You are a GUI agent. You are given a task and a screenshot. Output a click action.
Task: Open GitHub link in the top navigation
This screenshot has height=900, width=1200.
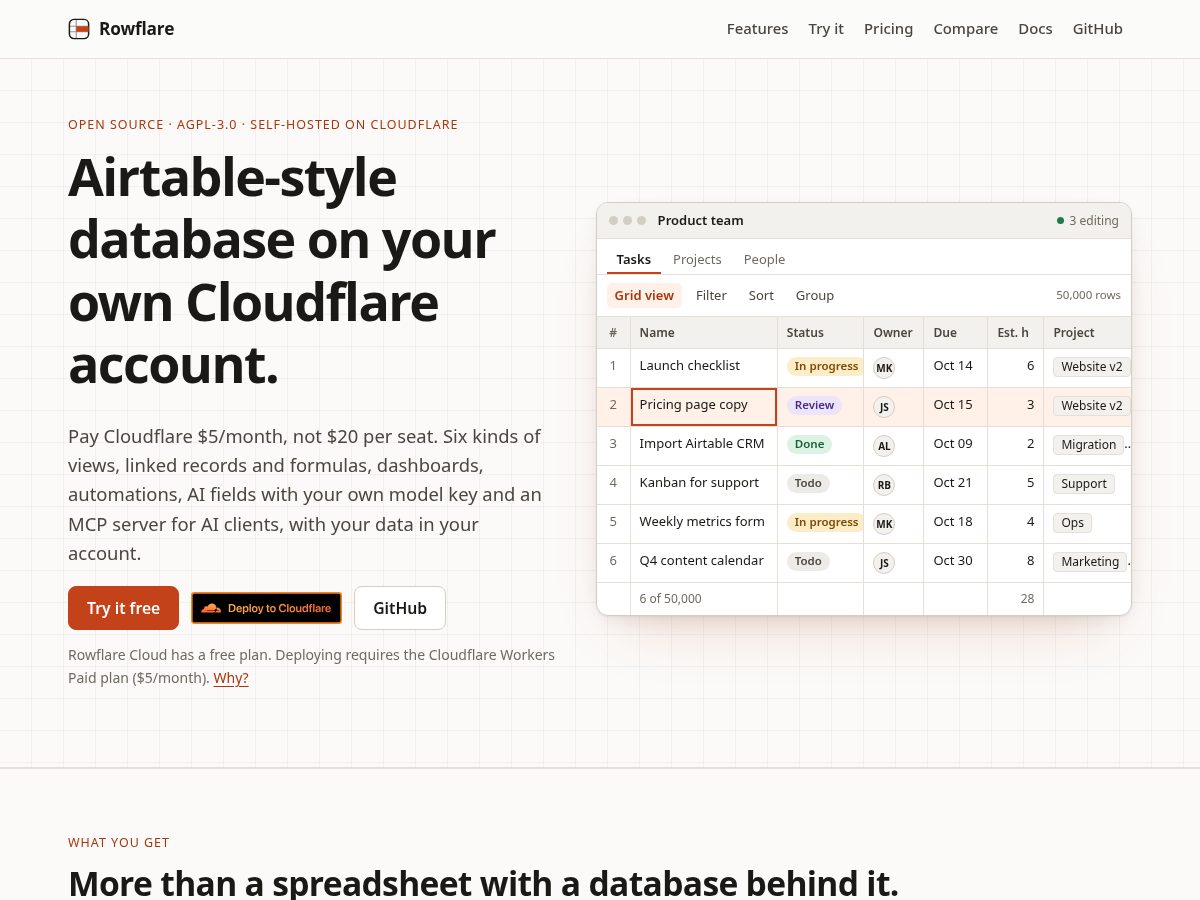[x=1098, y=29]
